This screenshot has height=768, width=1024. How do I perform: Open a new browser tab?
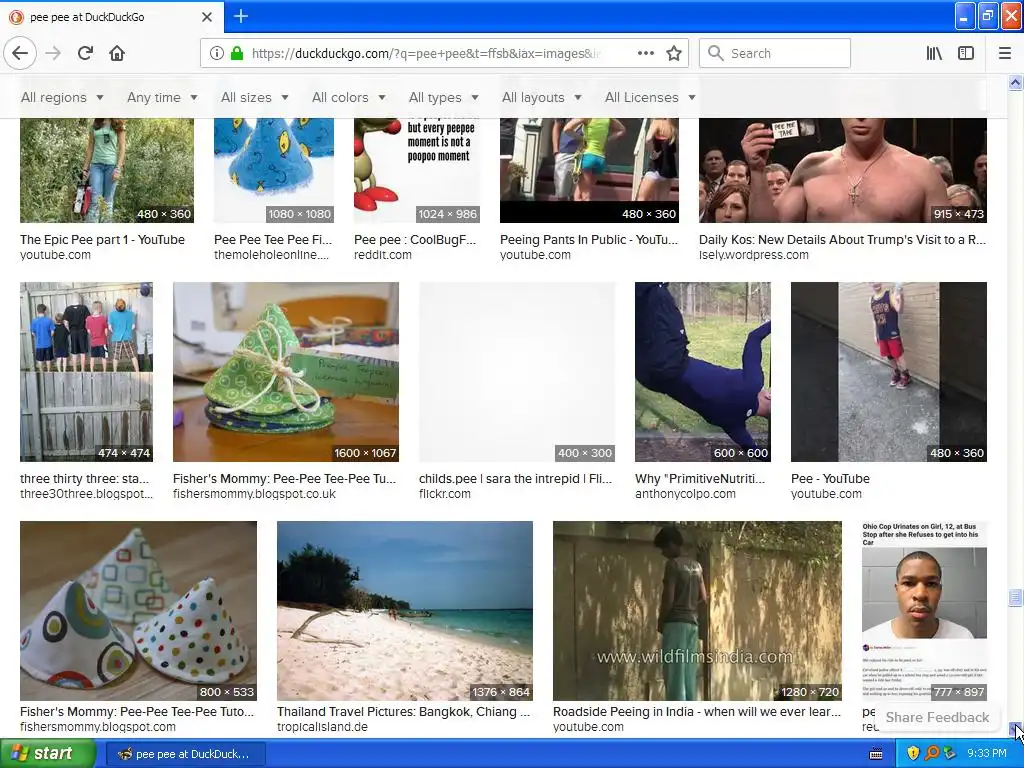pos(240,16)
